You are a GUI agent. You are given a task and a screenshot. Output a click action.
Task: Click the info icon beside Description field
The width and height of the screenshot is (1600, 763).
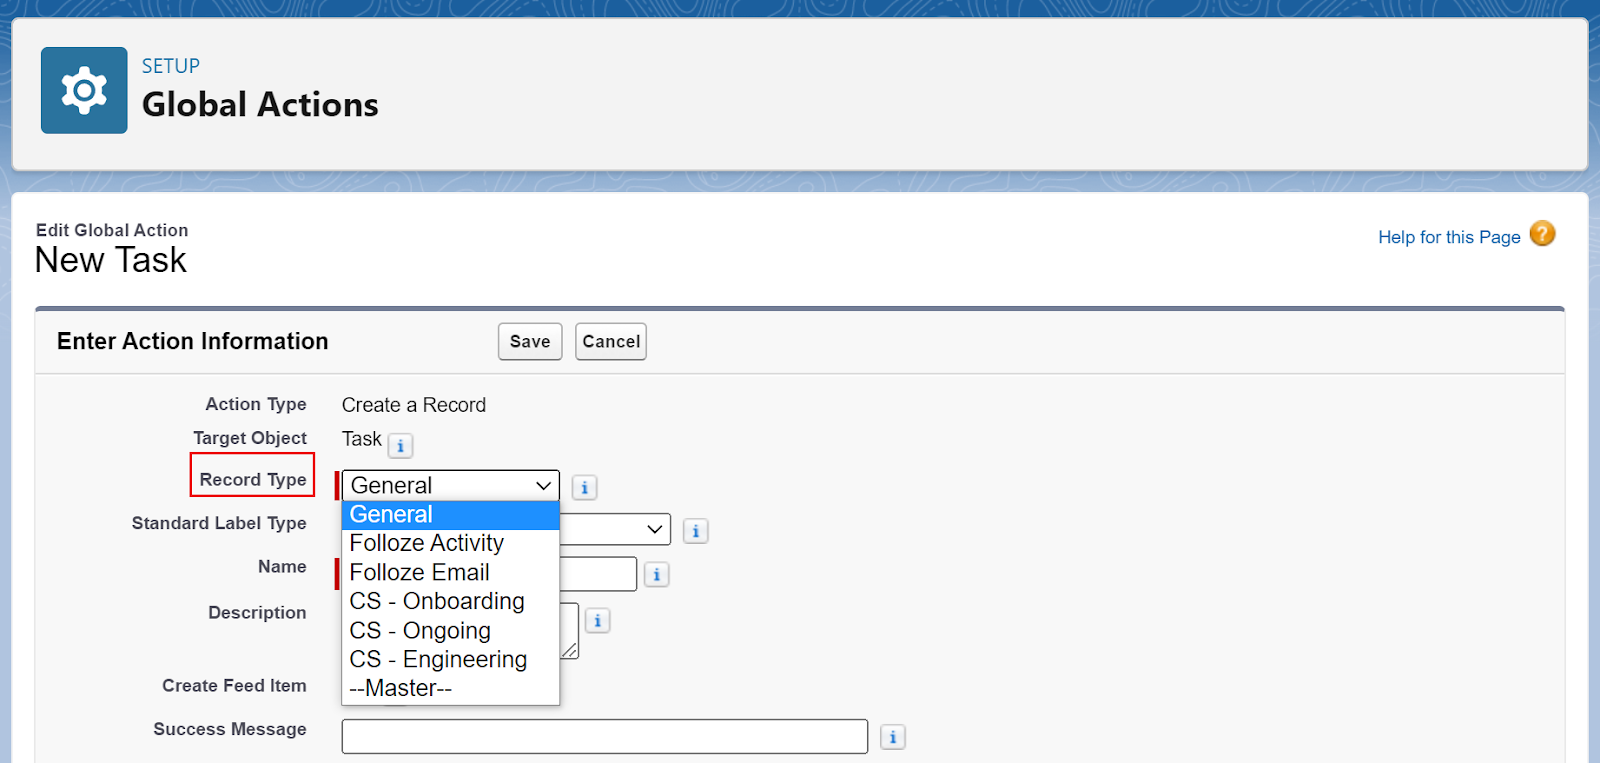click(597, 620)
